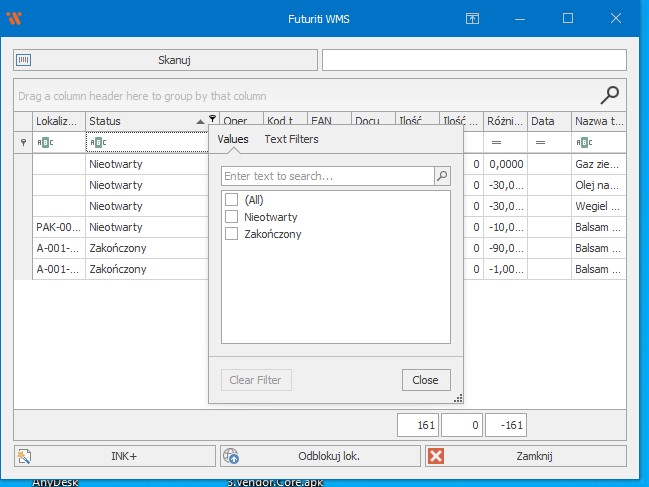
Task: Enable the Zakończony filter checkbox
Action: (x=232, y=234)
